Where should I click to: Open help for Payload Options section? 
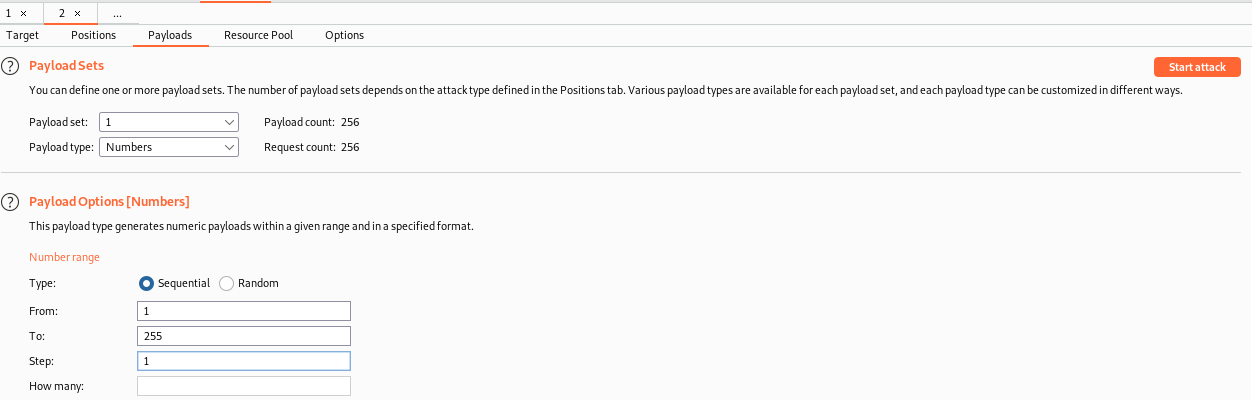(x=10, y=202)
